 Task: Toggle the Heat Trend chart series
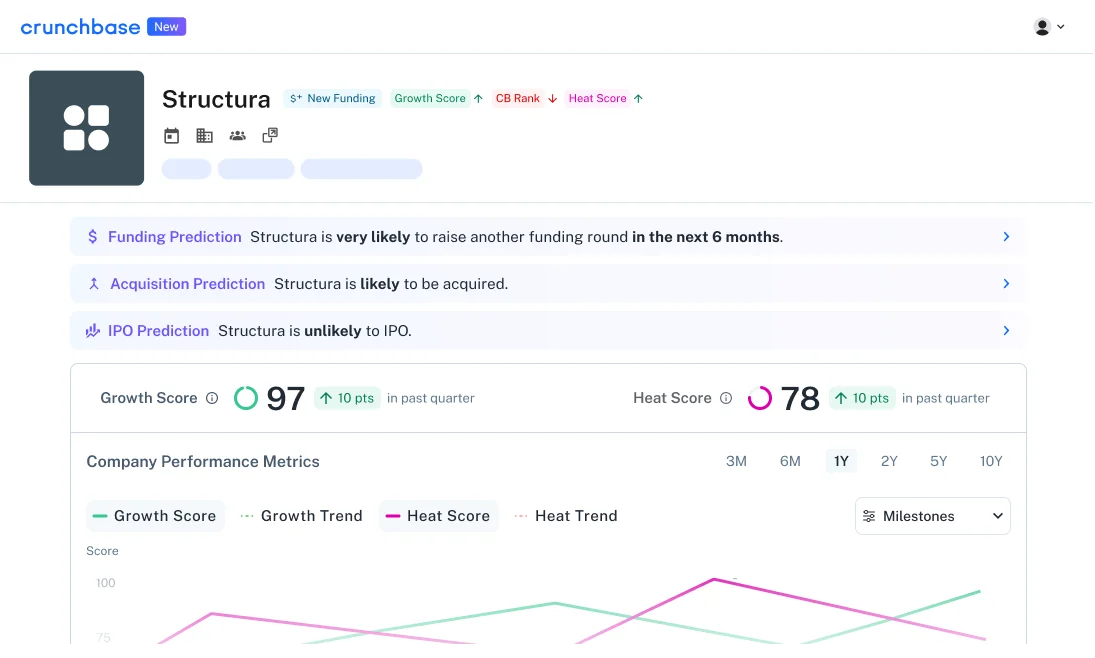pos(566,516)
